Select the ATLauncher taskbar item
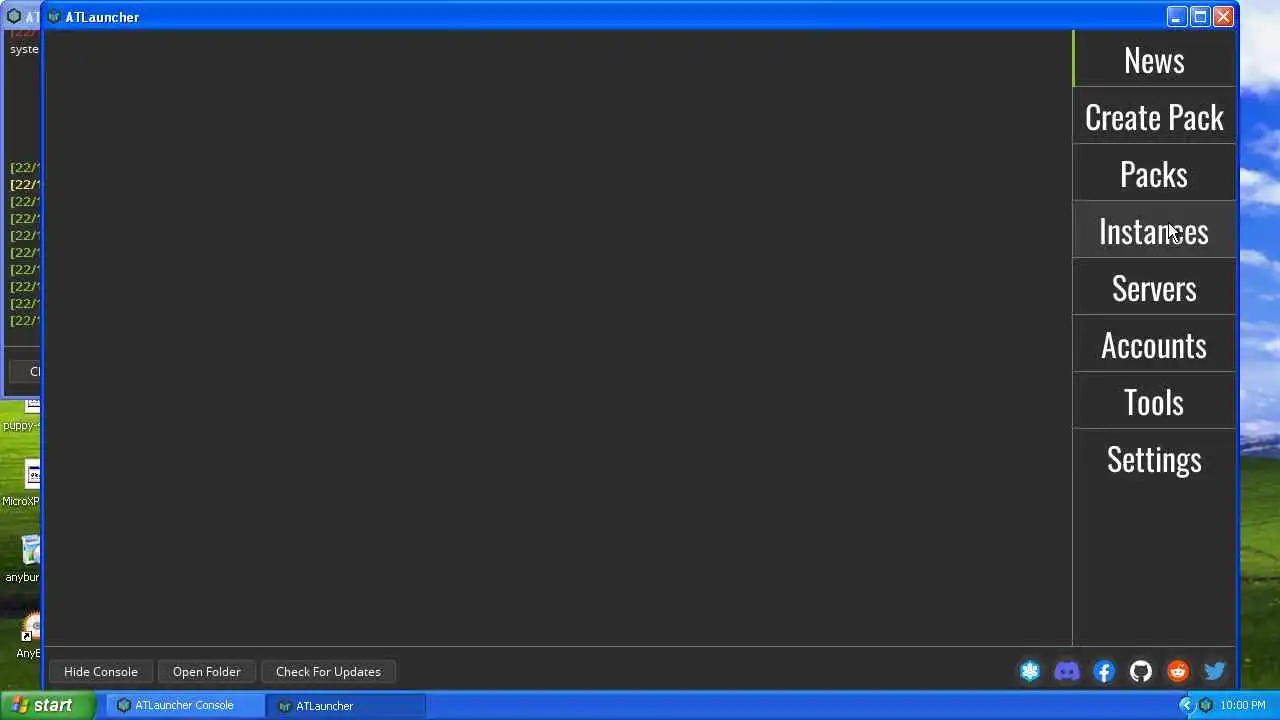This screenshot has height=720, width=1280. click(x=347, y=706)
